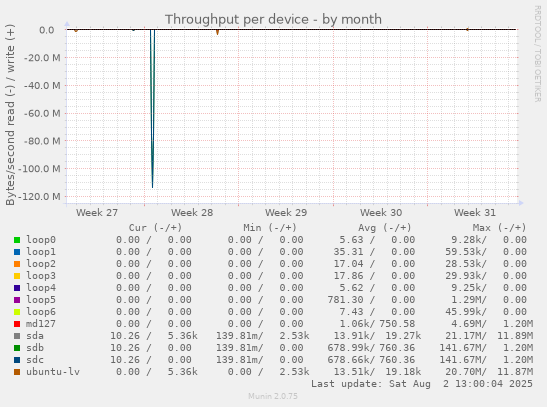
Task: Select the dark purple loop4 swatch
Action: (x=17, y=288)
